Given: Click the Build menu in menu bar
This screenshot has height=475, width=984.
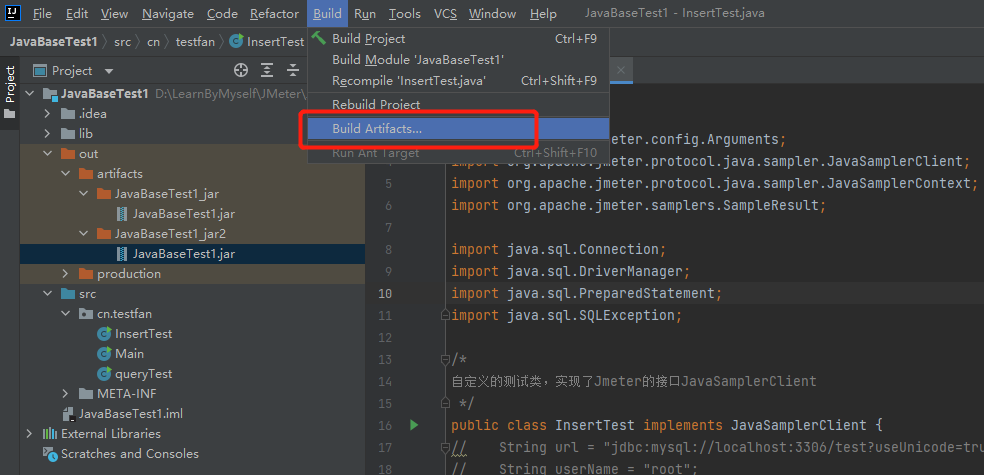Looking at the screenshot, I should point(328,13).
